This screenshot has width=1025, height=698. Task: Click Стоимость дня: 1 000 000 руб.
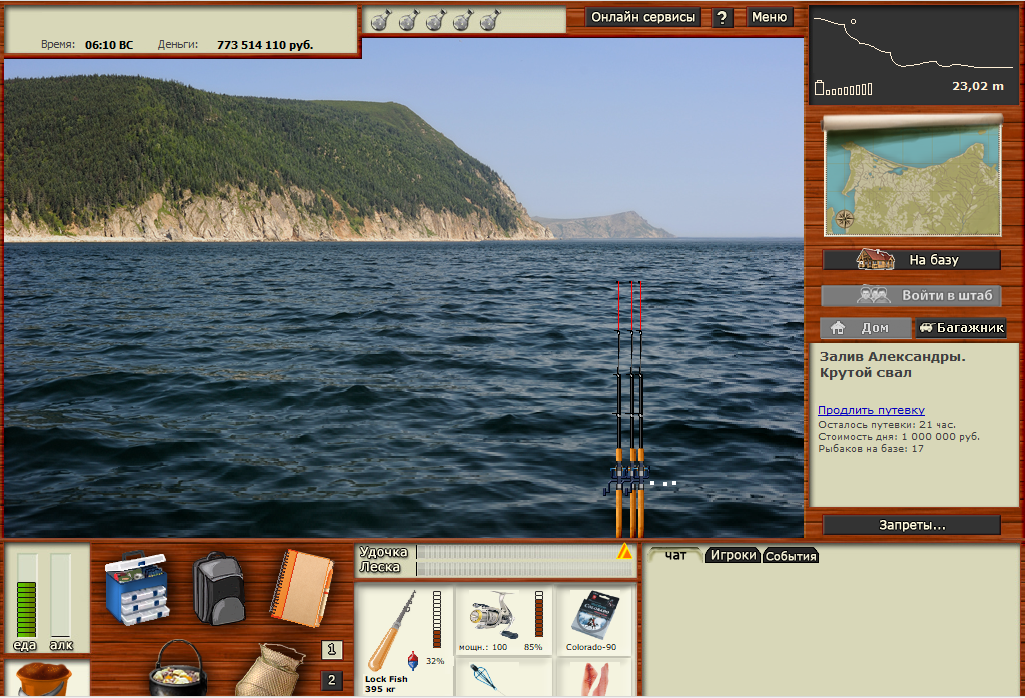pyautogui.click(x=899, y=437)
